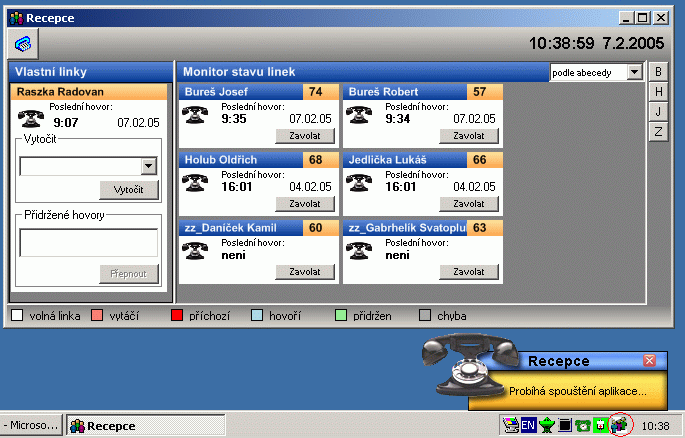Click extension number 68
This screenshot has width=685, height=438.
pyautogui.click(x=316, y=160)
